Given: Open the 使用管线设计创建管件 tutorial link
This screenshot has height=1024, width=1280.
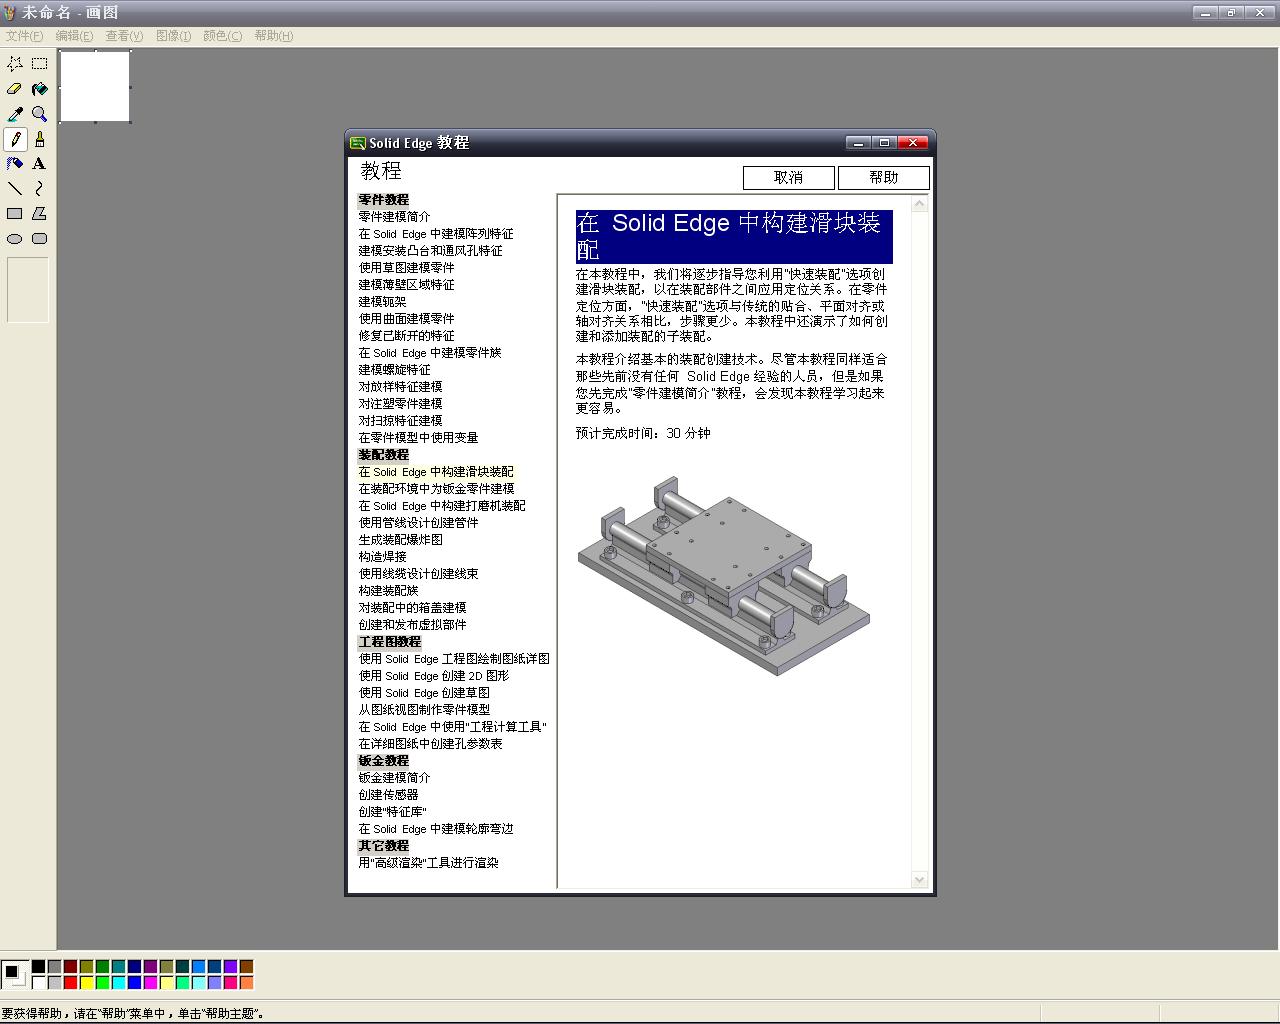Looking at the screenshot, I should tap(419, 523).
